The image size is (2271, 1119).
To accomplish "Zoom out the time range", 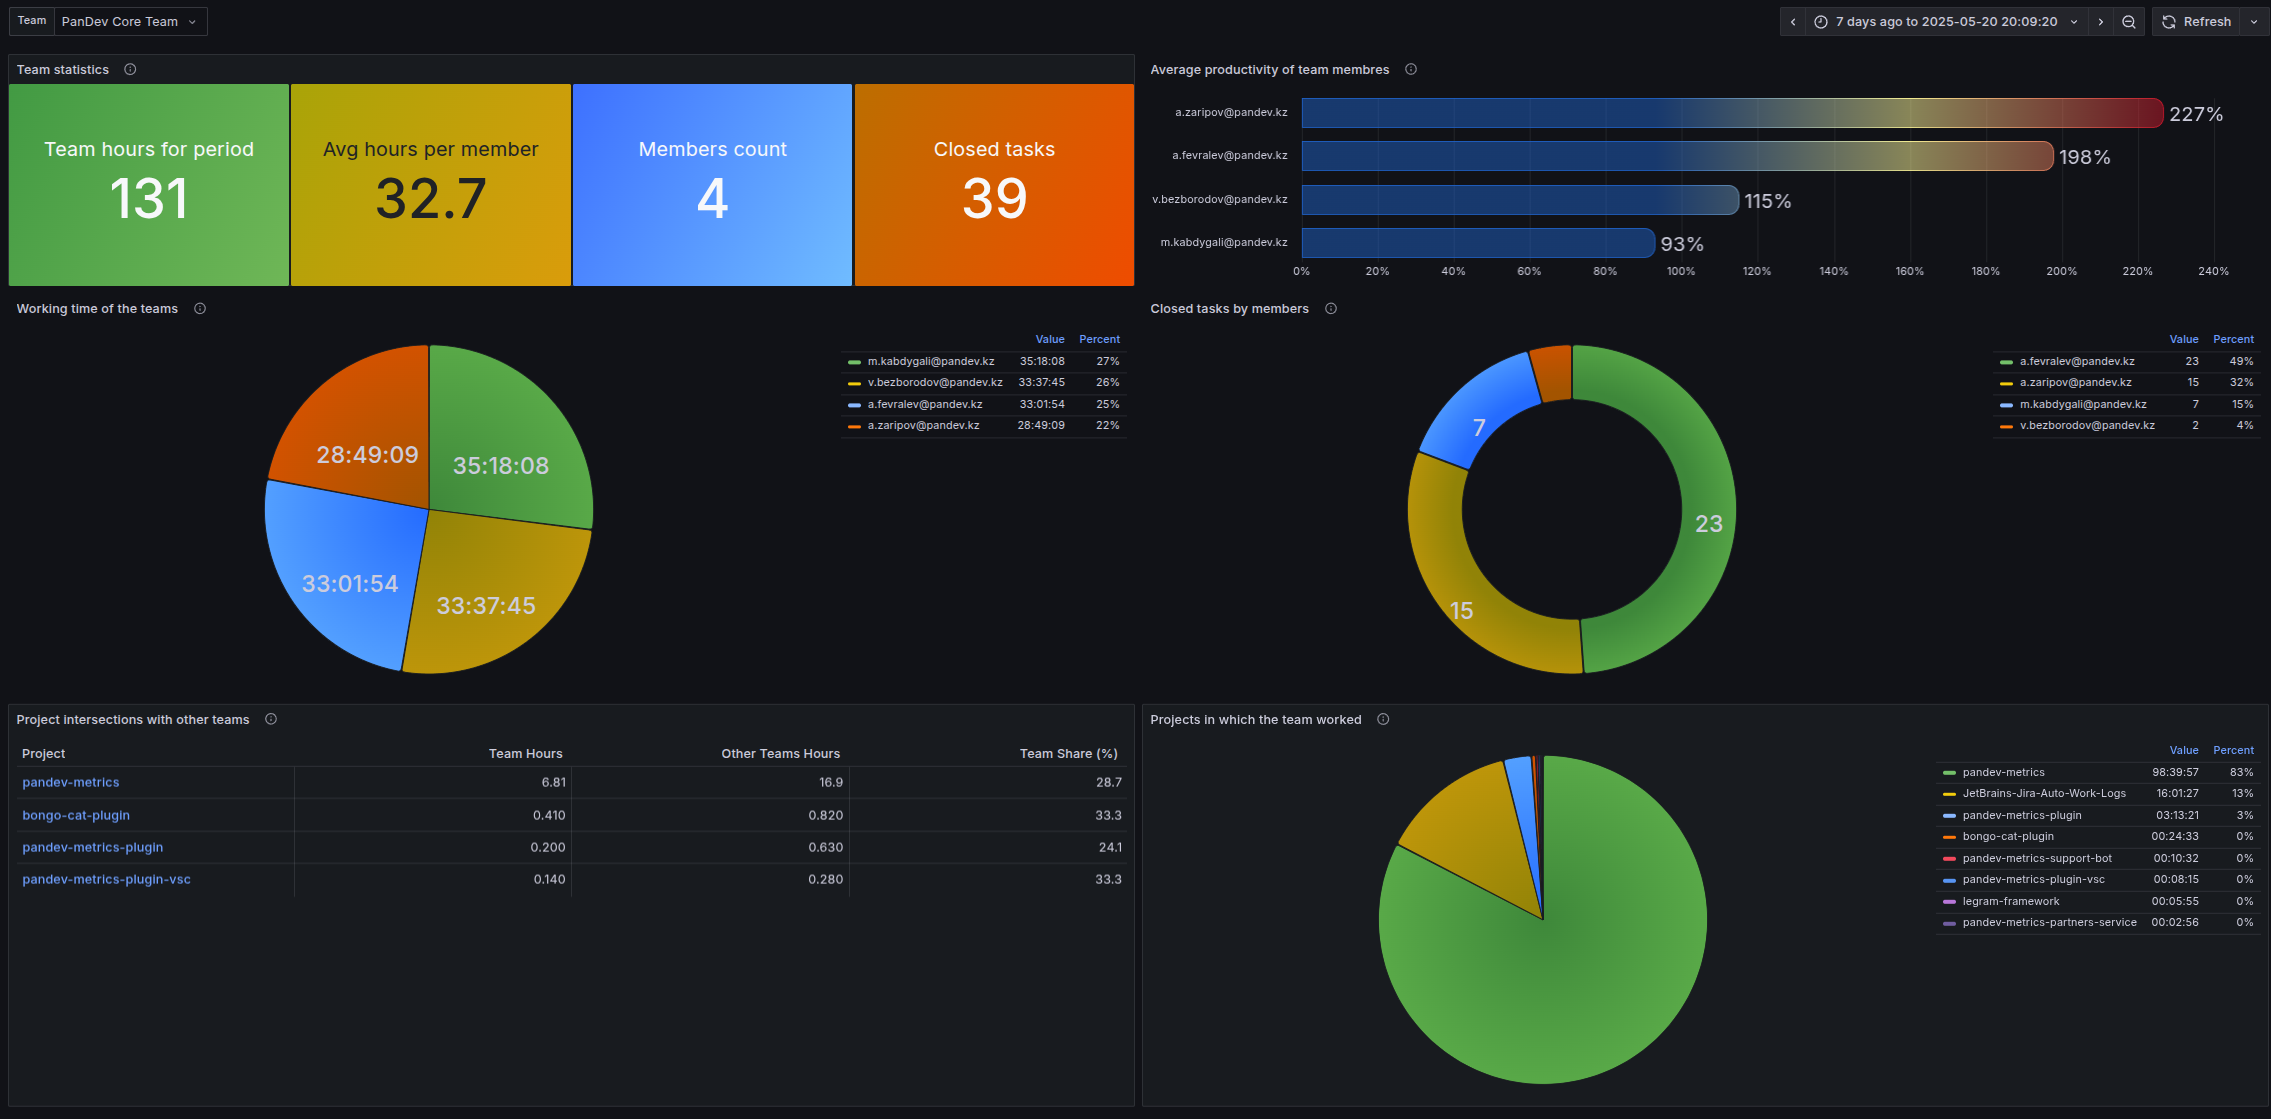I will click(x=2129, y=22).
